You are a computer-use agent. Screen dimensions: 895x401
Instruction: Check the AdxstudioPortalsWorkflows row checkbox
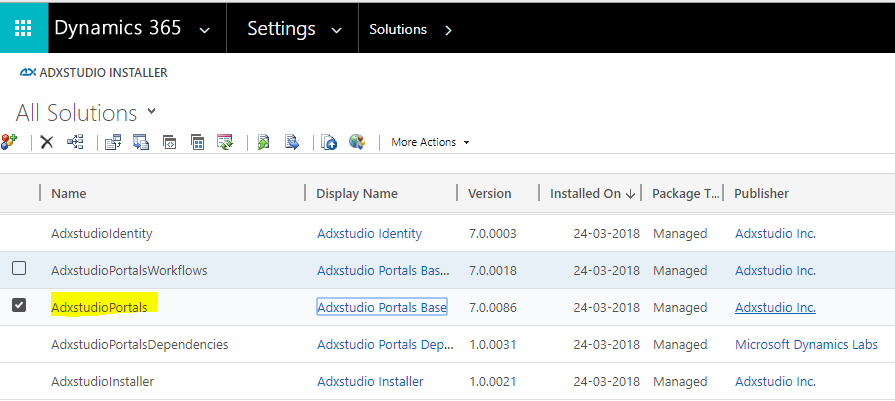point(19,269)
